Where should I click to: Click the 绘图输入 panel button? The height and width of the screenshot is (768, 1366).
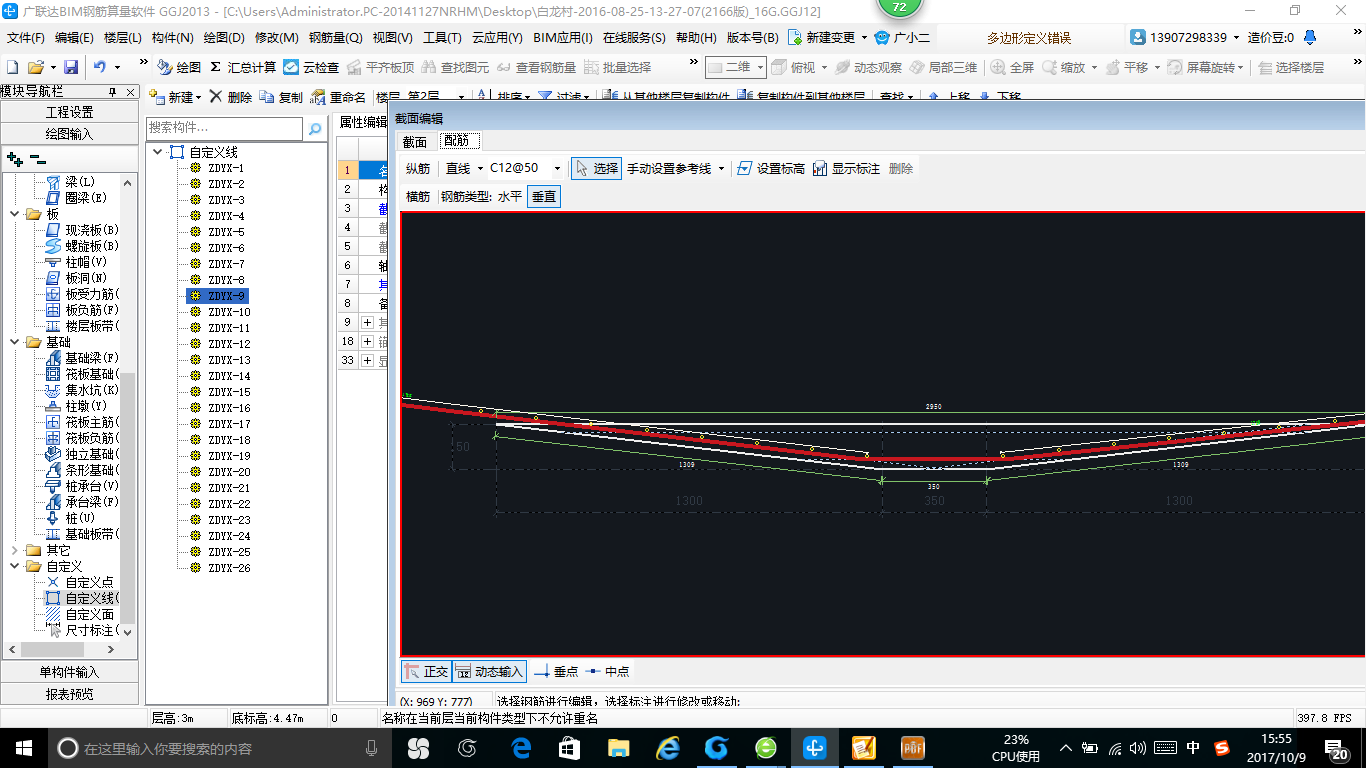point(70,134)
